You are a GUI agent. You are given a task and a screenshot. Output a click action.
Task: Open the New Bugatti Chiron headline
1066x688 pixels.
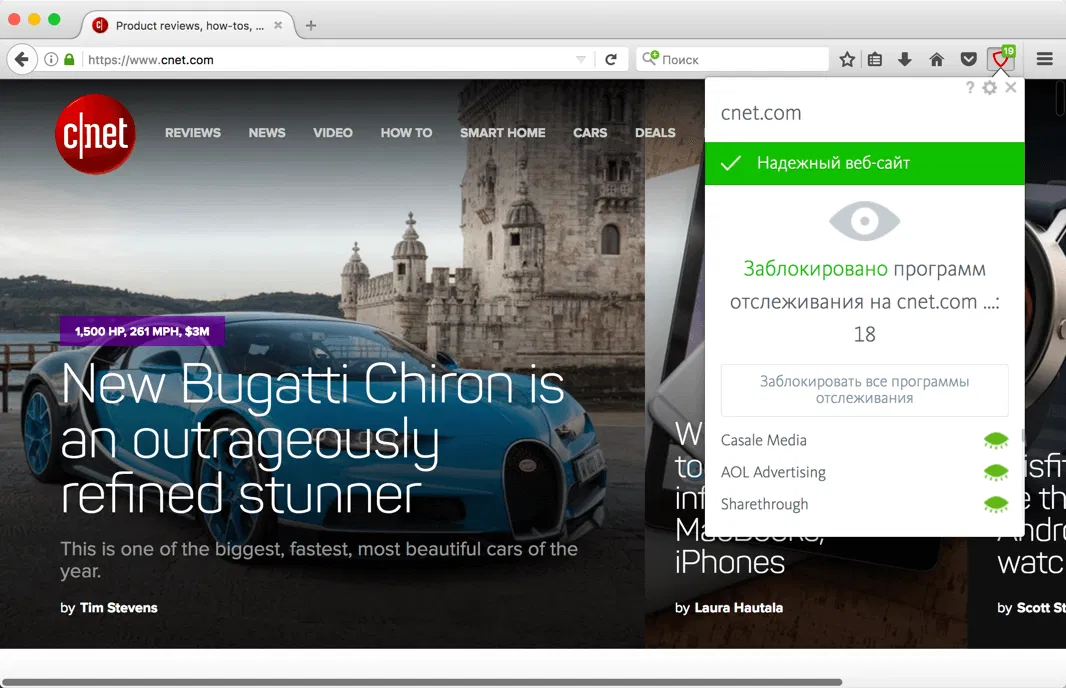click(x=313, y=438)
